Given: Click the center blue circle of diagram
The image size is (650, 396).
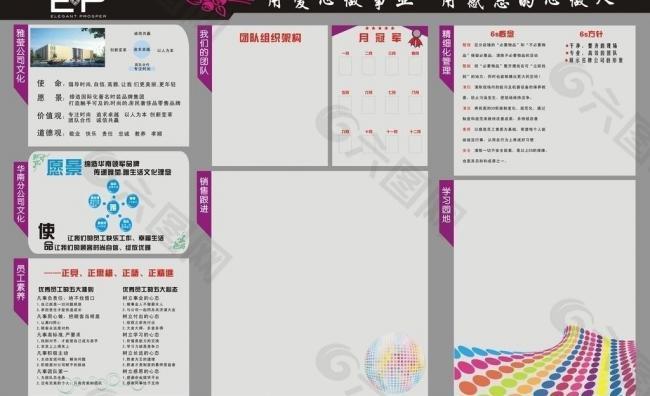Looking at the screenshot, I should point(113,207).
